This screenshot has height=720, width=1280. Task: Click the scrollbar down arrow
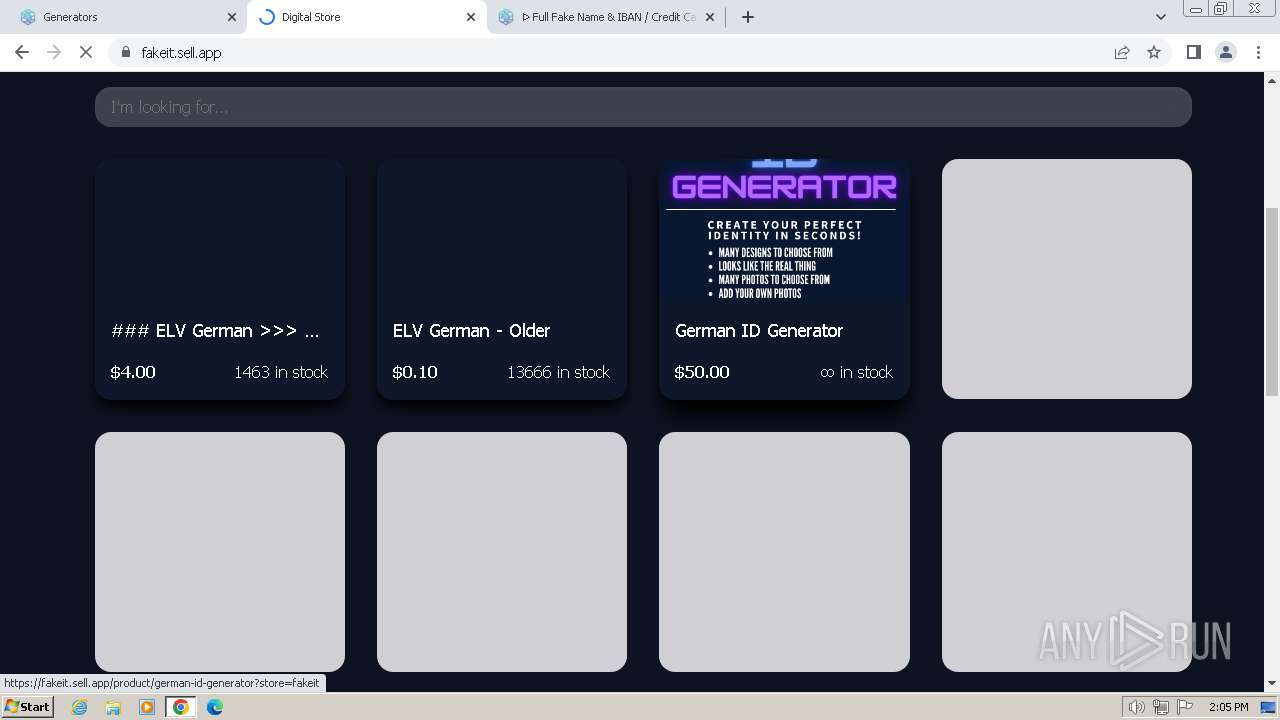coord(1272,683)
